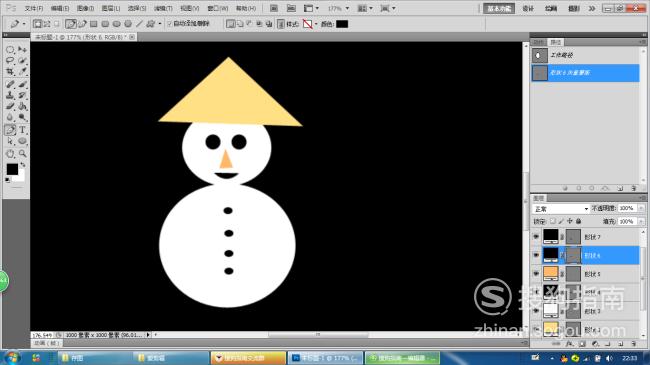Open custom shape options arrow
This screenshot has height=365, width=650.
click(x=160, y=24)
